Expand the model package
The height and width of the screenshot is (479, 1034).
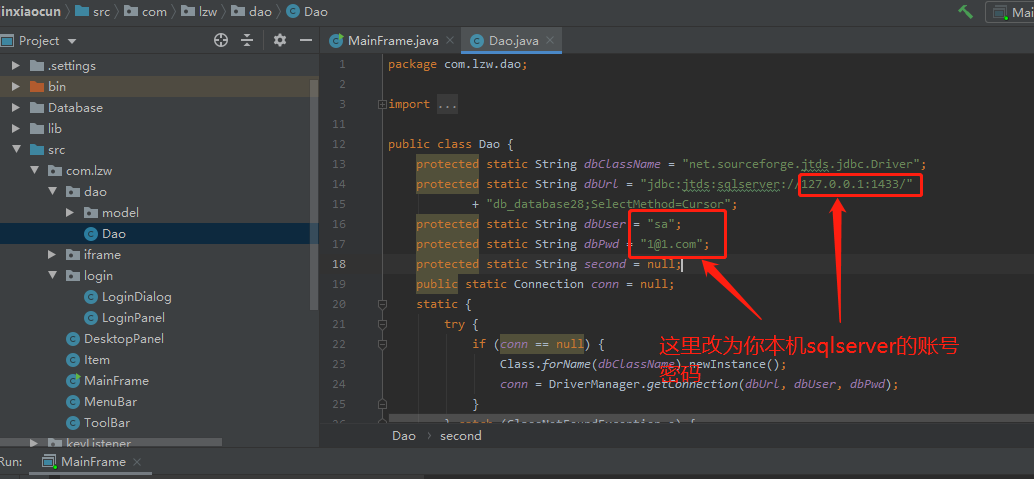coord(71,213)
